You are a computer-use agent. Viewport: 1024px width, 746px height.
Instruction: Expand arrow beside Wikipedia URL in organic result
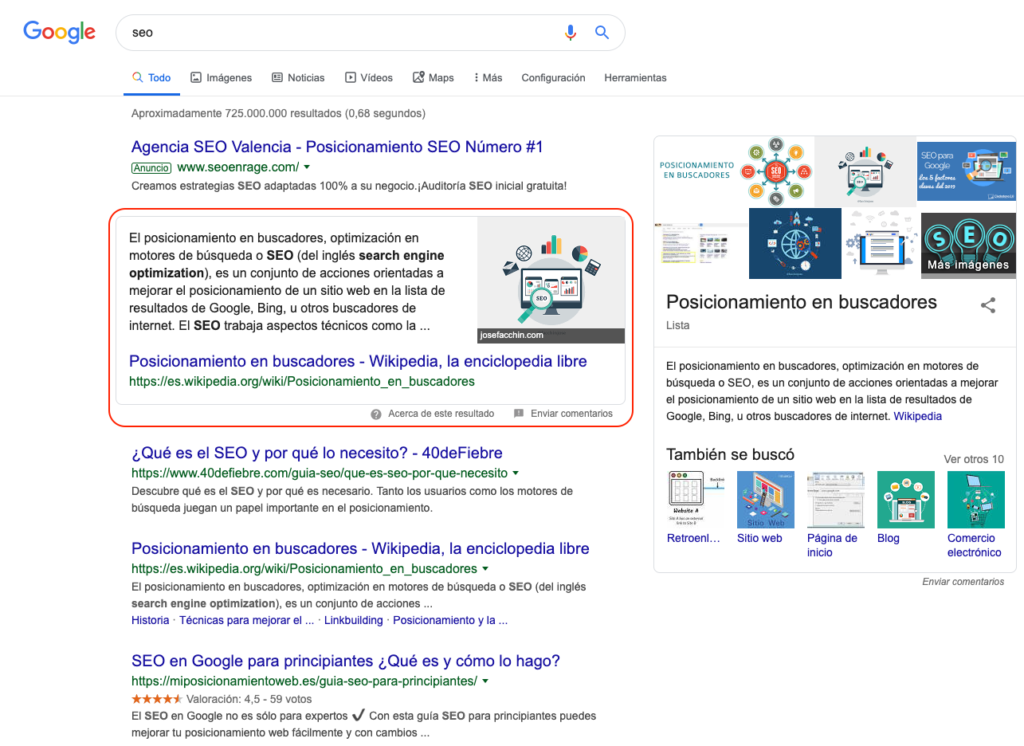coord(485,569)
